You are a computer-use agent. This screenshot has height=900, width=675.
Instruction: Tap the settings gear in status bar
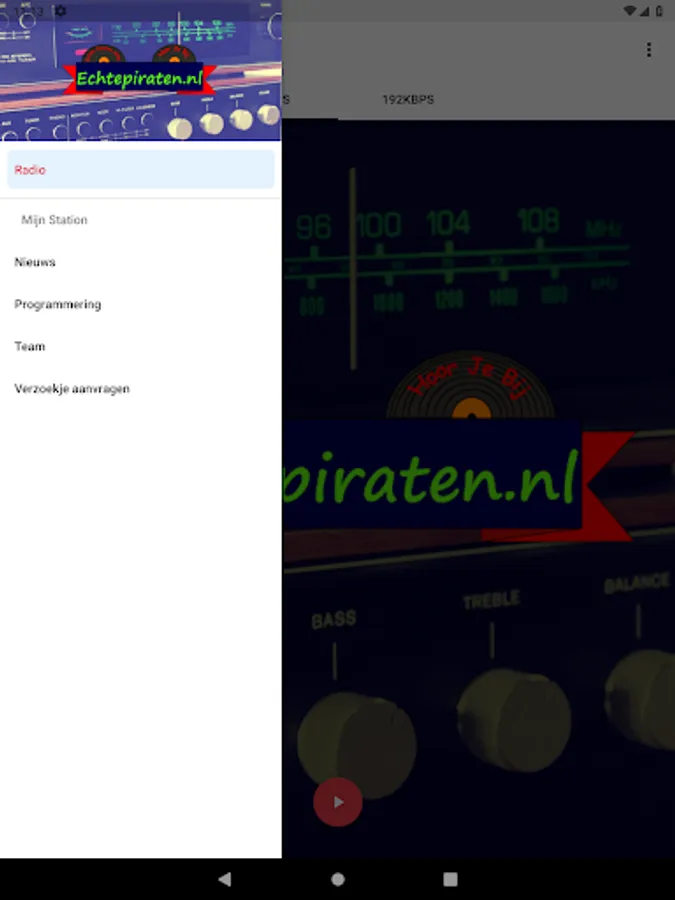pos(60,11)
